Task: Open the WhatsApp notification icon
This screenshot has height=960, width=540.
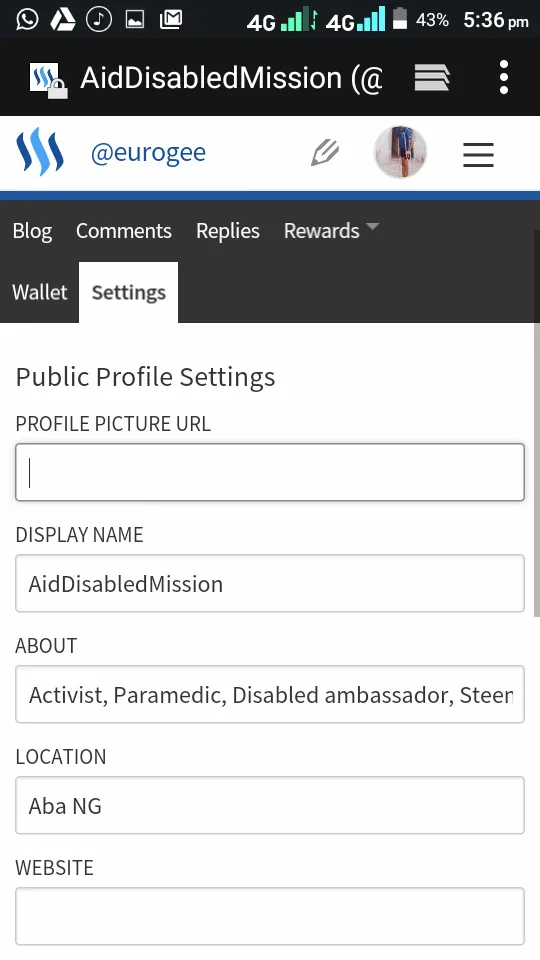Action: (x=27, y=20)
